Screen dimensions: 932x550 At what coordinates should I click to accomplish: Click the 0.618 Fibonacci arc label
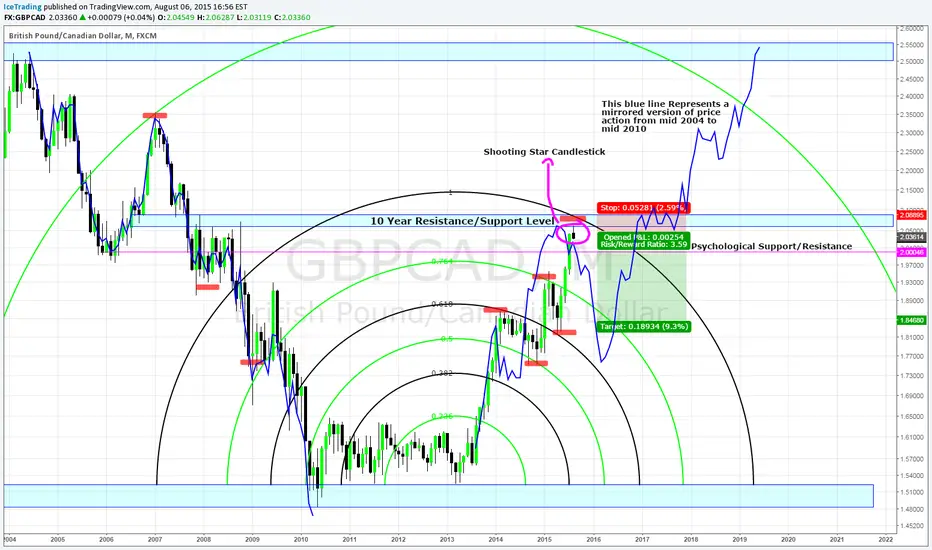click(442, 304)
